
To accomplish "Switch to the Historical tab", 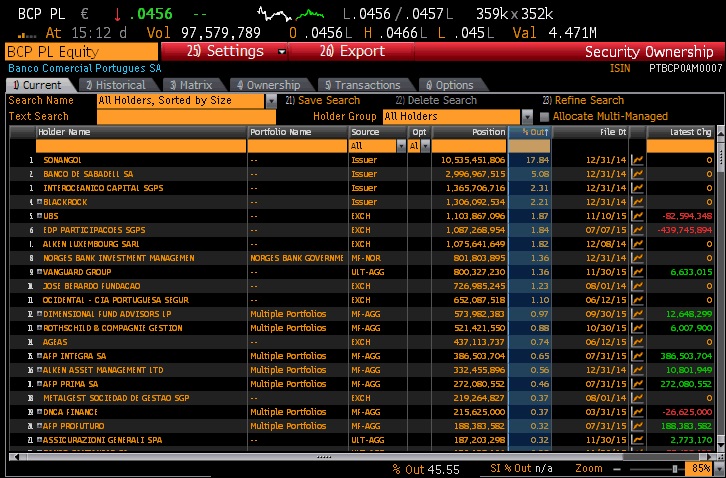I will point(118,85).
